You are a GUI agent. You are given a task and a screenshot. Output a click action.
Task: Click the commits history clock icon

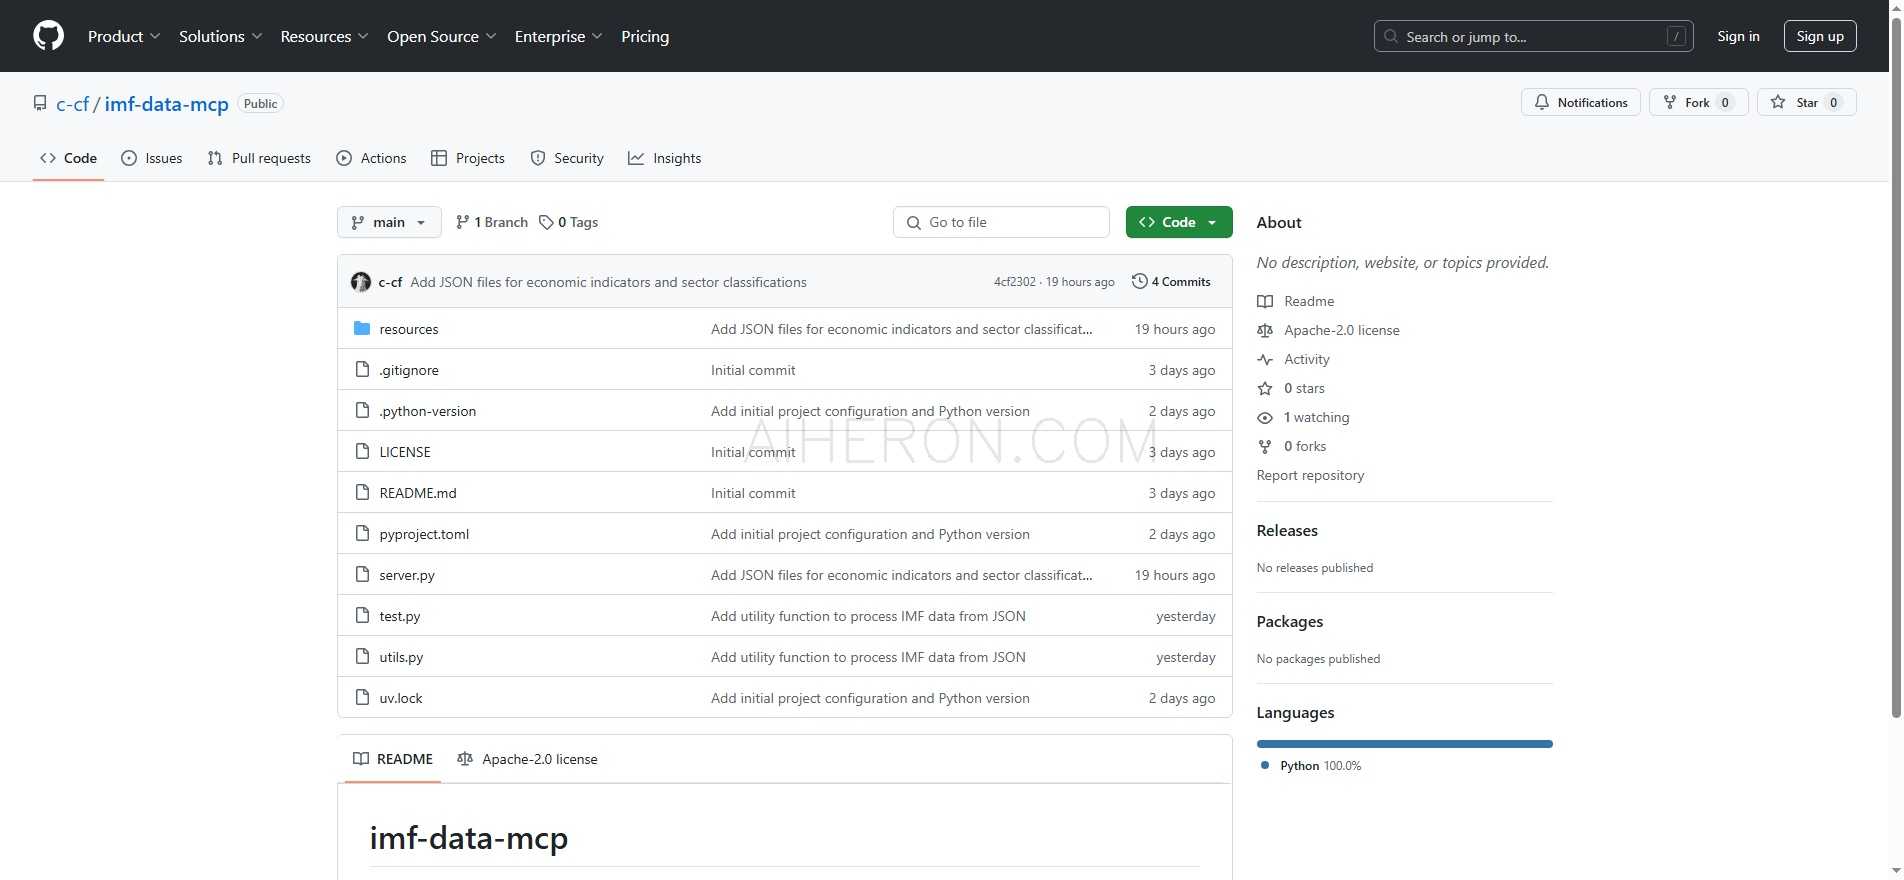pyautogui.click(x=1139, y=281)
